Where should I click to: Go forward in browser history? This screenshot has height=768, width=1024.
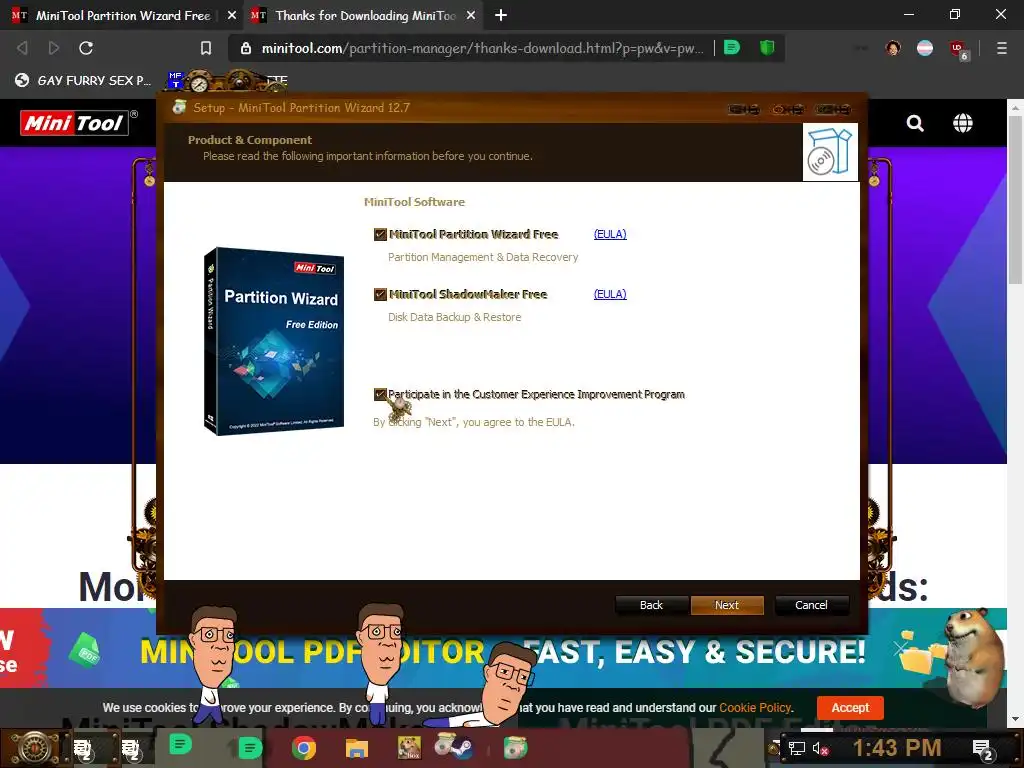click(x=54, y=48)
